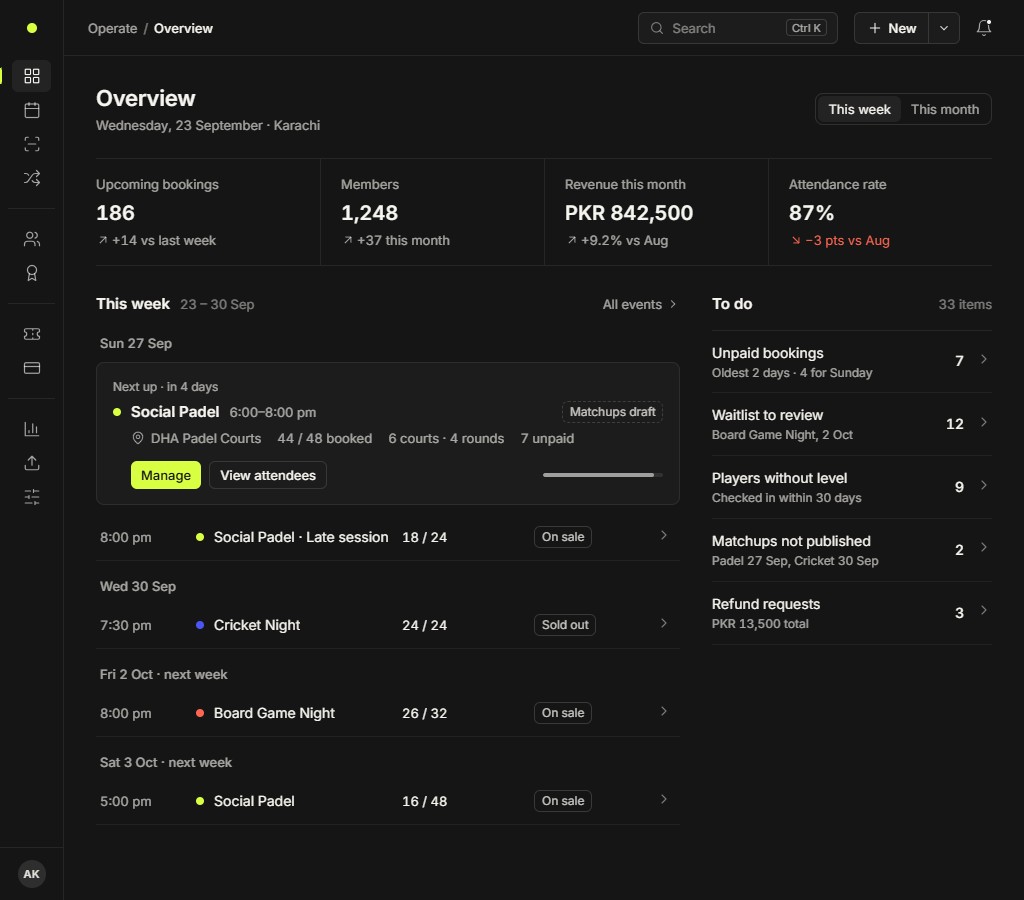Click the New button
The height and width of the screenshot is (900, 1024).
pyautogui.click(x=891, y=28)
